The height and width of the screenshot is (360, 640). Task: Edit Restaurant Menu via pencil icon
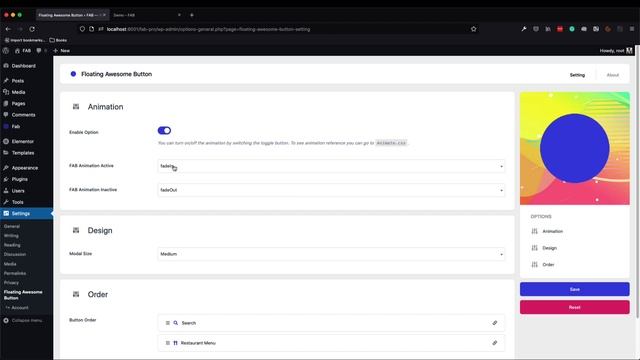tap(494, 343)
